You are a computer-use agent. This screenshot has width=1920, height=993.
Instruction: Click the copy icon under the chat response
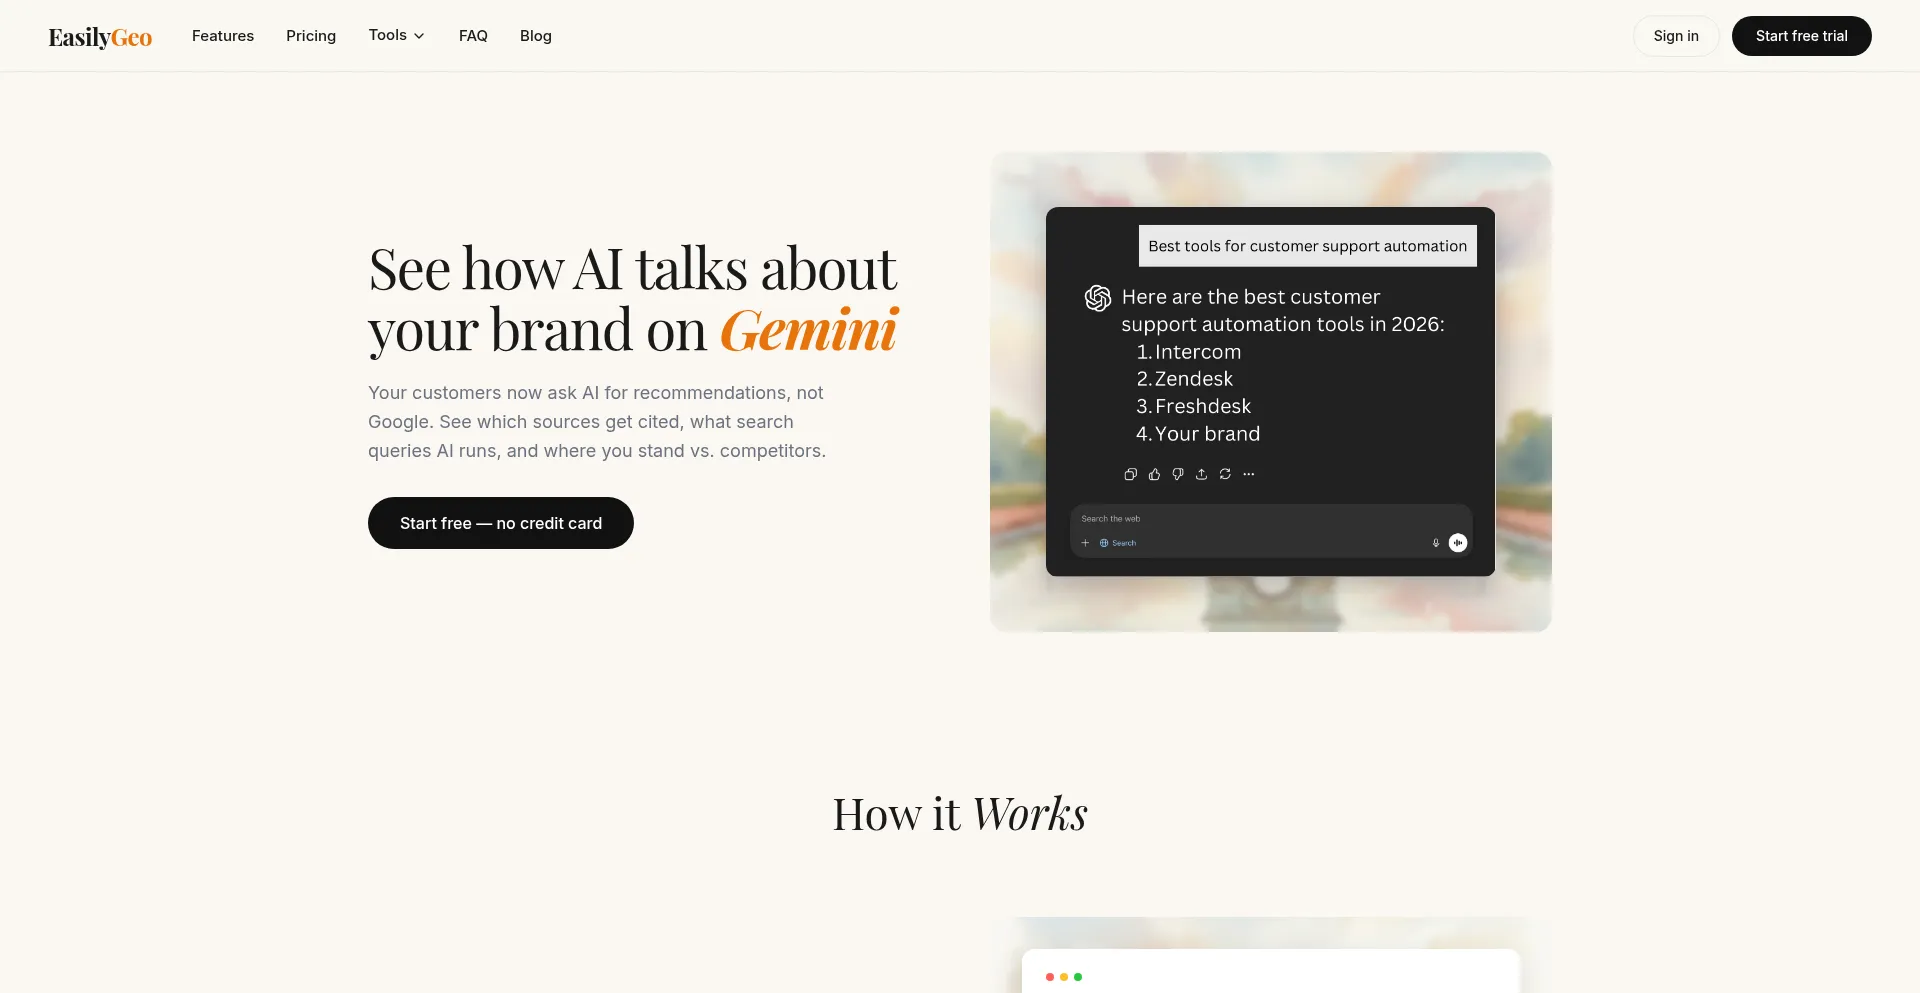click(x=1130, y=474)
